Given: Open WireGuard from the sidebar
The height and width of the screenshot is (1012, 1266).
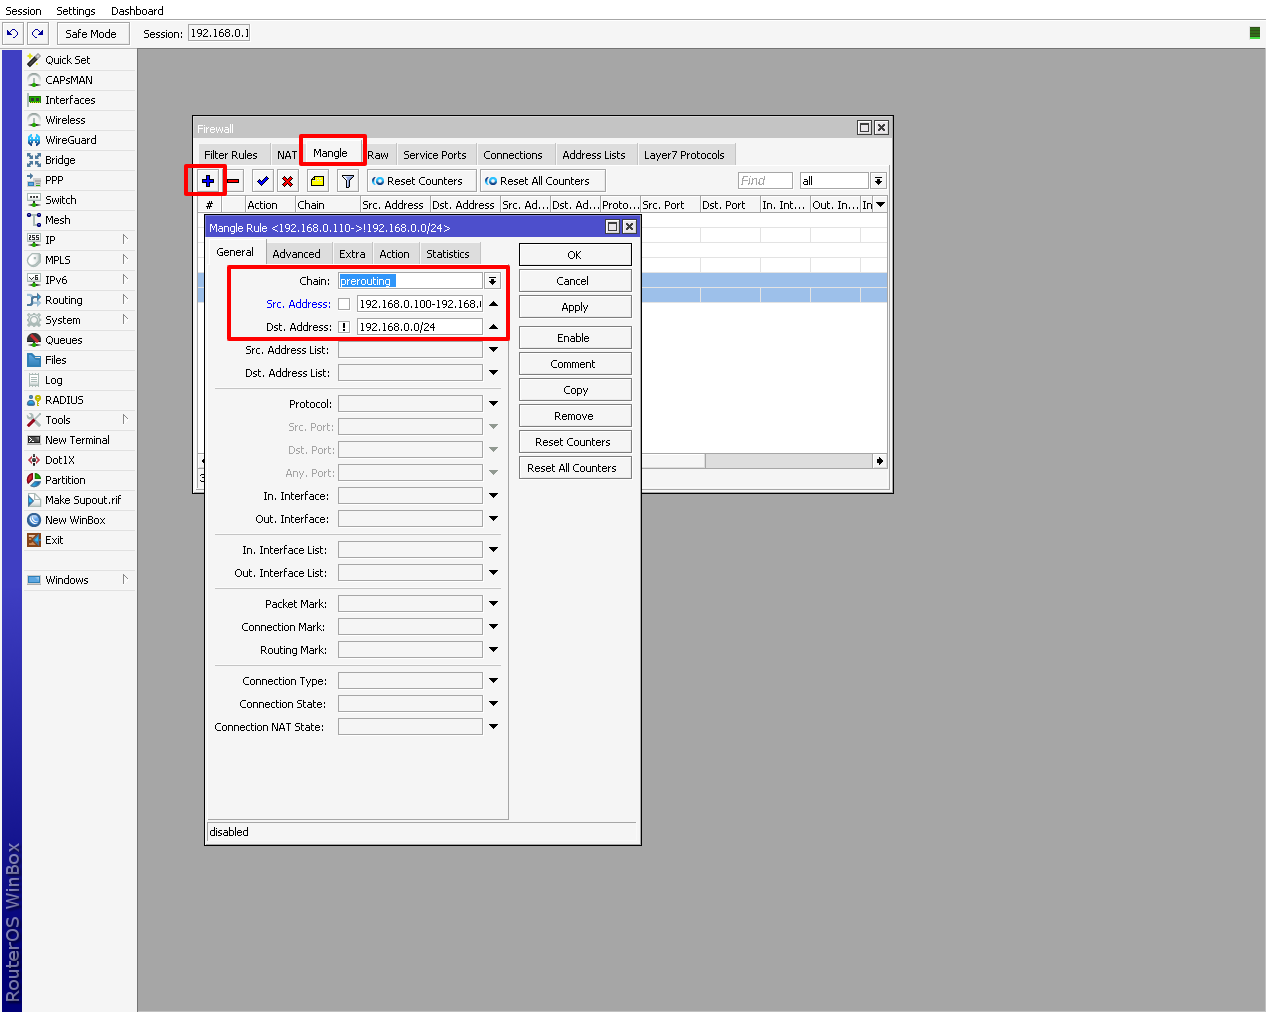Looking at the screenshot, I should click(x=70, y=140).
